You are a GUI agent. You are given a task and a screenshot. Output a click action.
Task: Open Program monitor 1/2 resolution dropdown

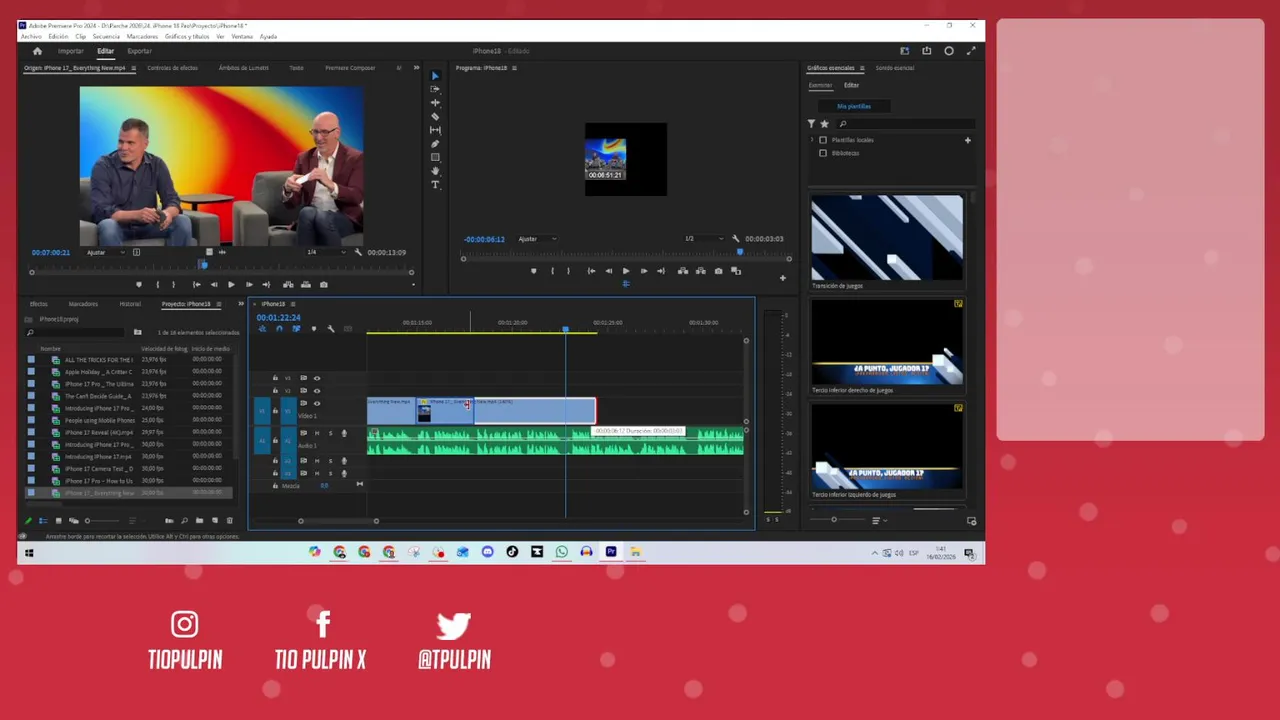703,239
